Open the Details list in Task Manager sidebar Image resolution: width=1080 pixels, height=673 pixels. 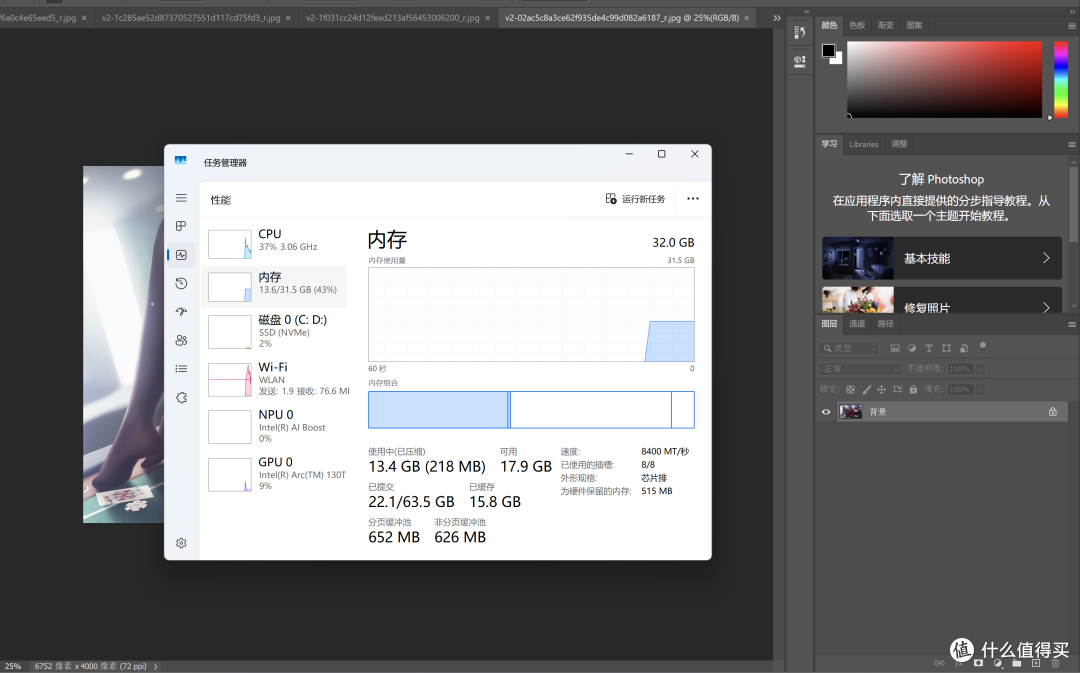(x=181, y=369)
